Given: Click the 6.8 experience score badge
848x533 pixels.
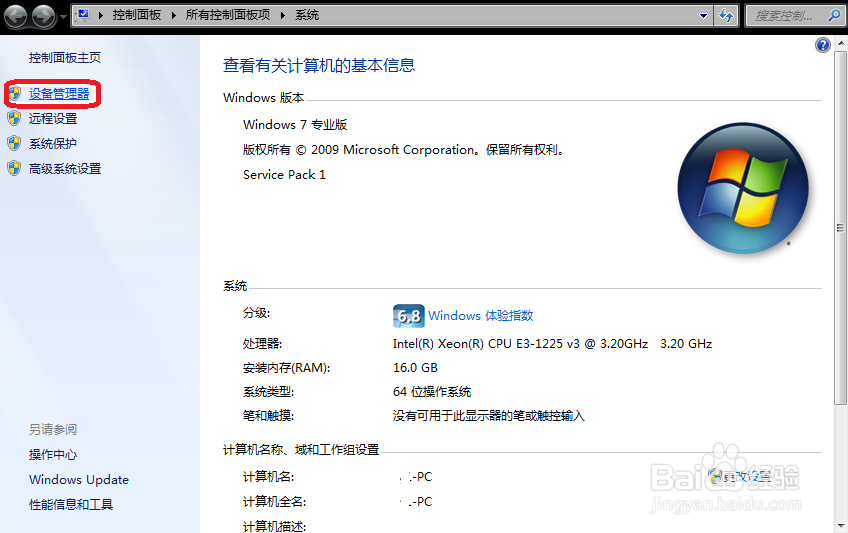Looking at the screenshot, I should (408, 316).
